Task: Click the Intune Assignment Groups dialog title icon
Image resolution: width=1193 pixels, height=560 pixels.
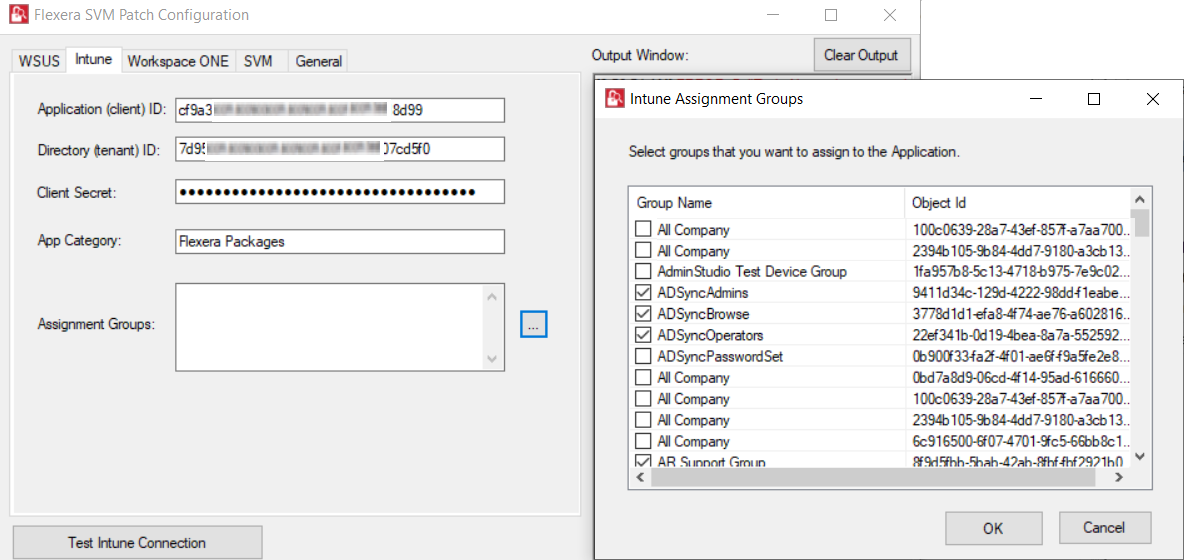Action: [x=614, y=99]
